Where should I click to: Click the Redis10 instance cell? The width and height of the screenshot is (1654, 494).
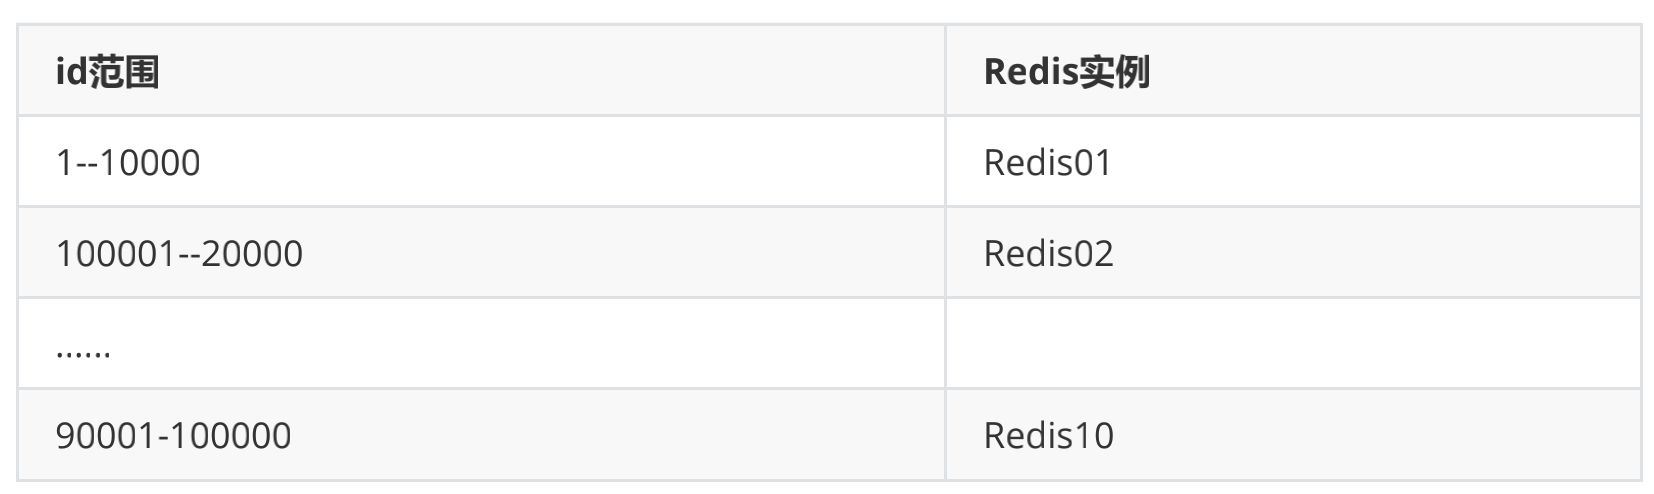pyautogui.click(x=1048, y=435)
